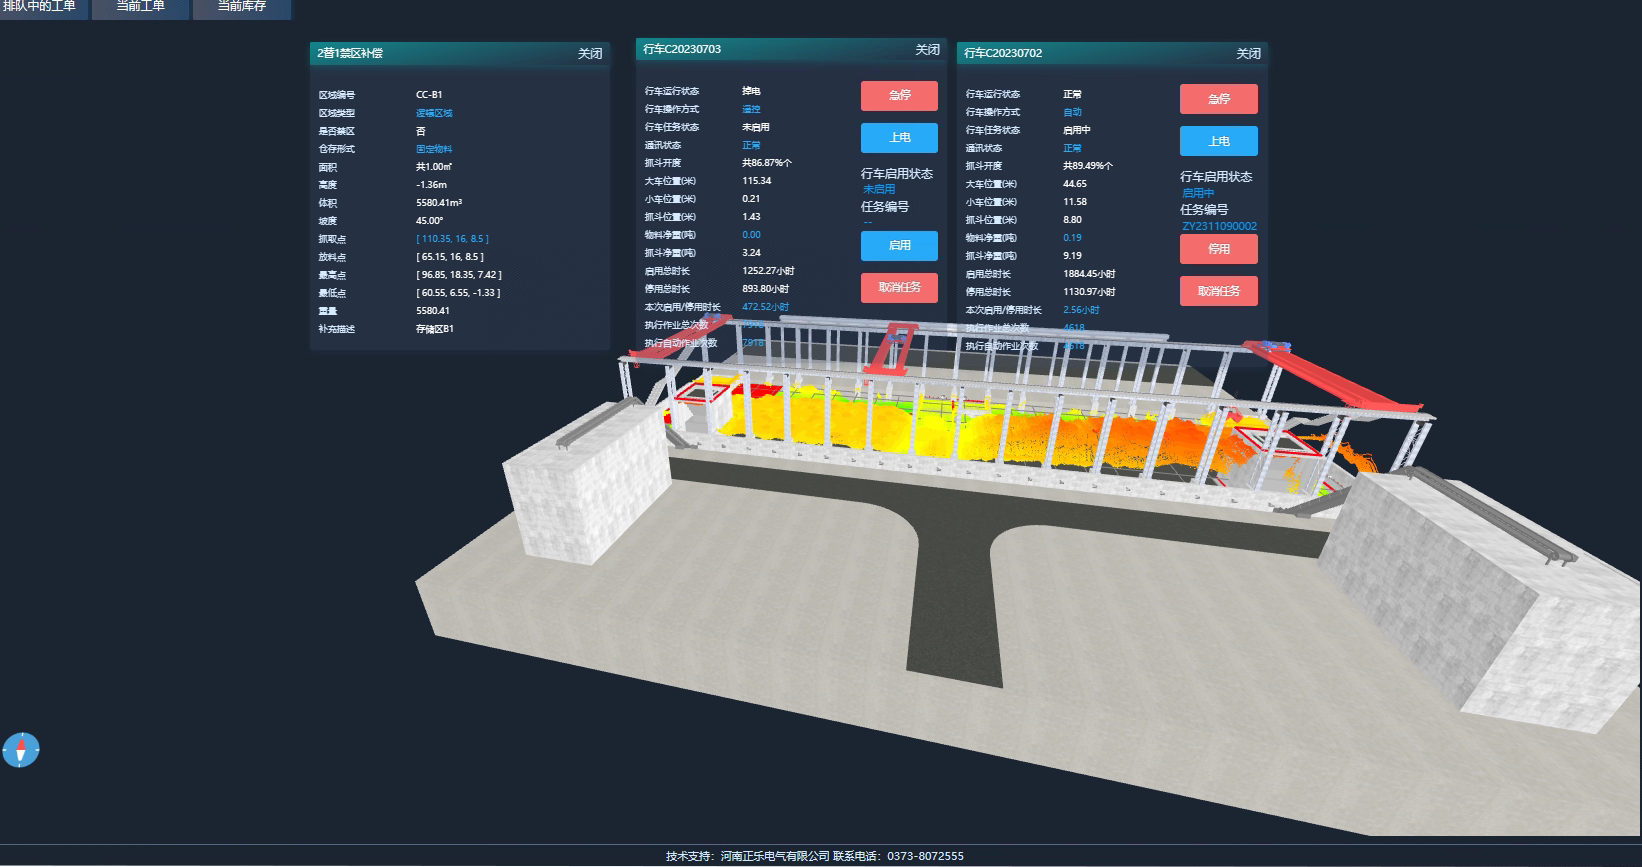
Task: Select the 固定物料 storage form link
Action: (x=434, y=149)
